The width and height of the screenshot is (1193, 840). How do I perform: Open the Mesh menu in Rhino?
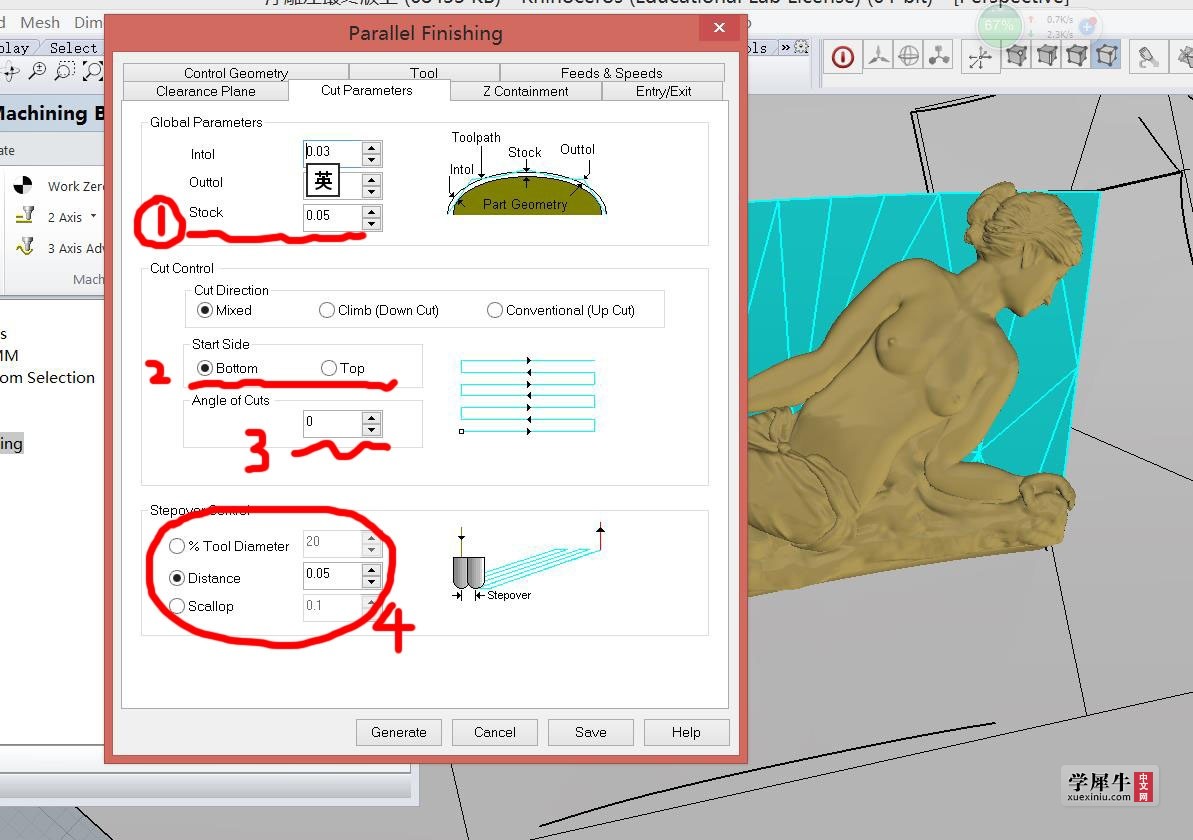pos(40,23)
